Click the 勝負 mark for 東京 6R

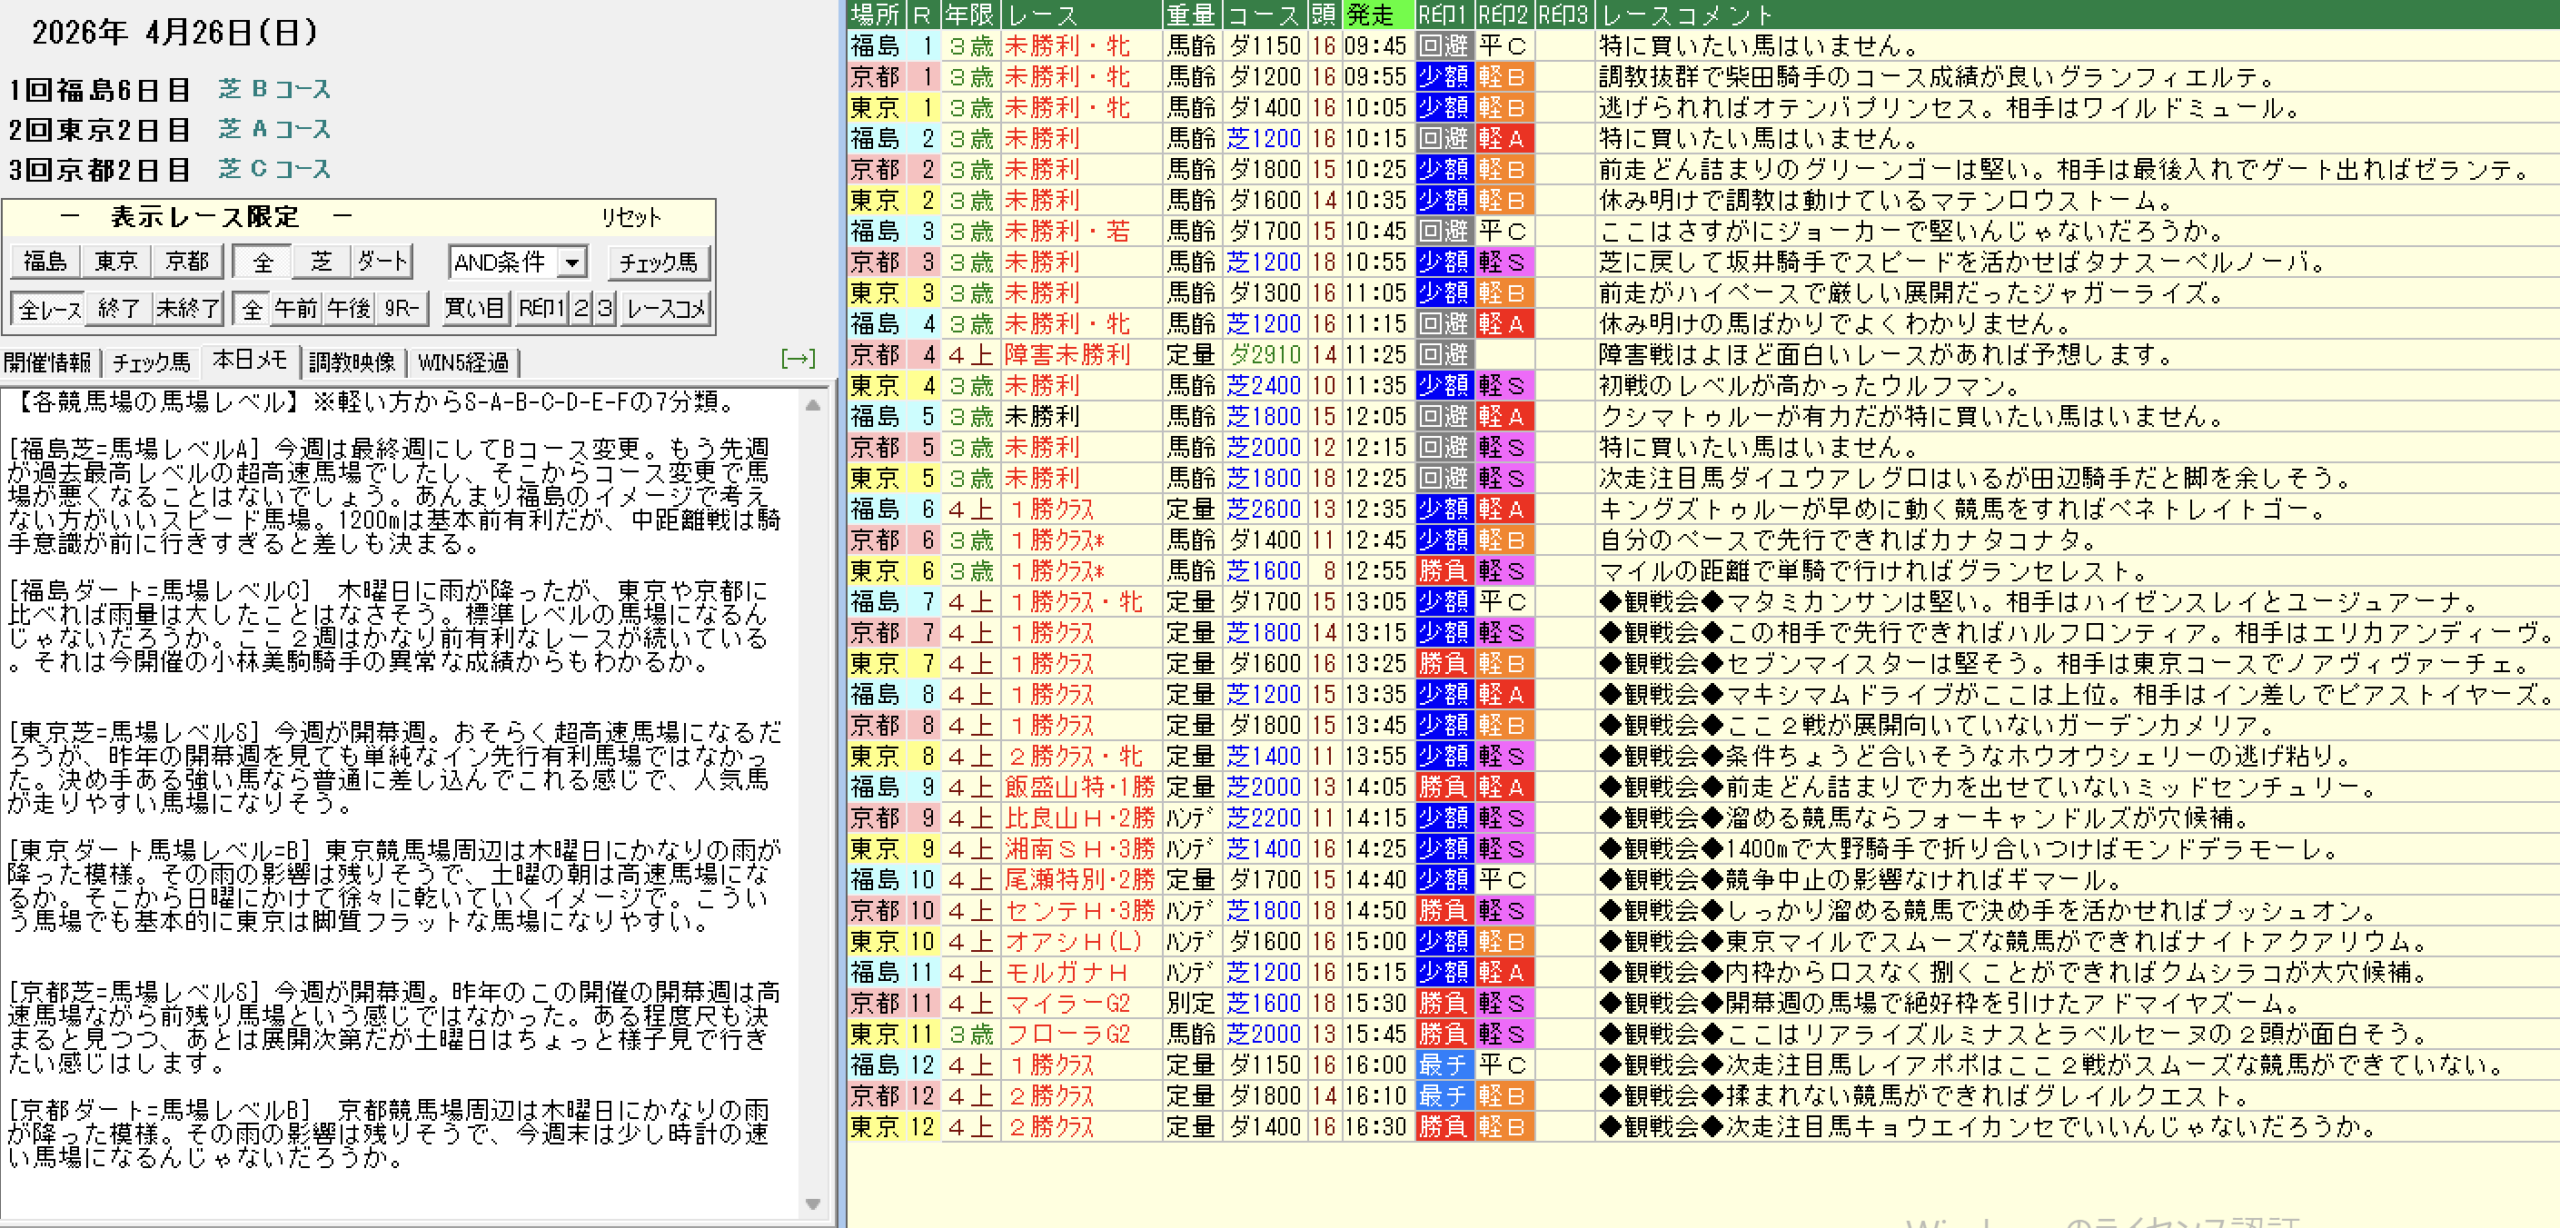pos(1442,571)
